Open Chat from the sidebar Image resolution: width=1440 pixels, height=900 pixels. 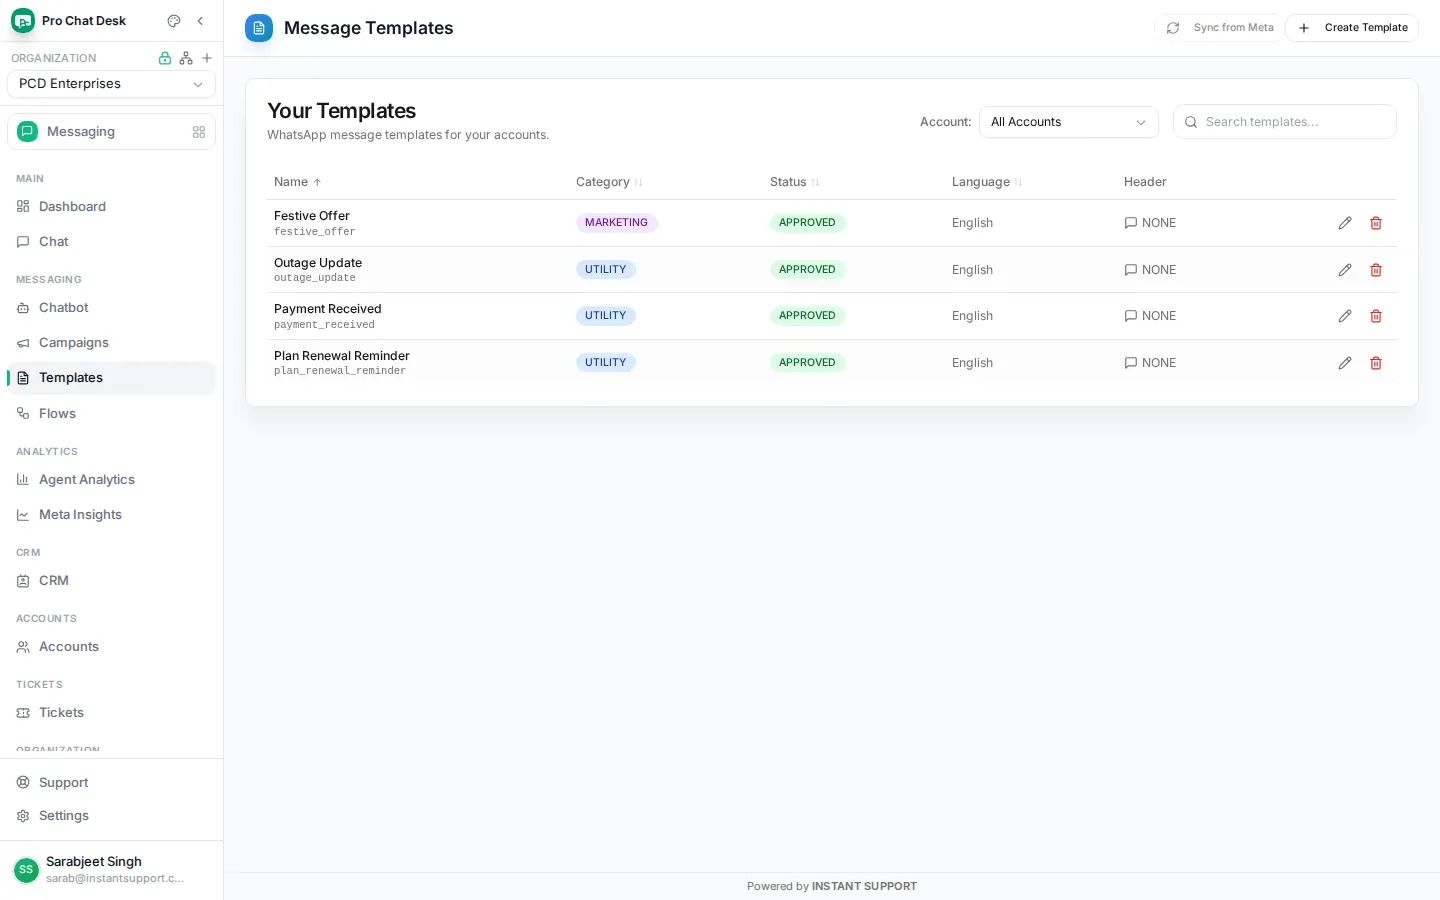[111, 242]
